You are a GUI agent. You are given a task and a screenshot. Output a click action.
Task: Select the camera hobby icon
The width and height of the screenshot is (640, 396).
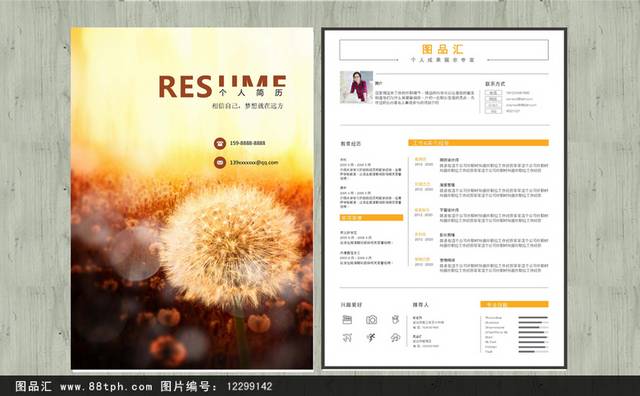371,320
